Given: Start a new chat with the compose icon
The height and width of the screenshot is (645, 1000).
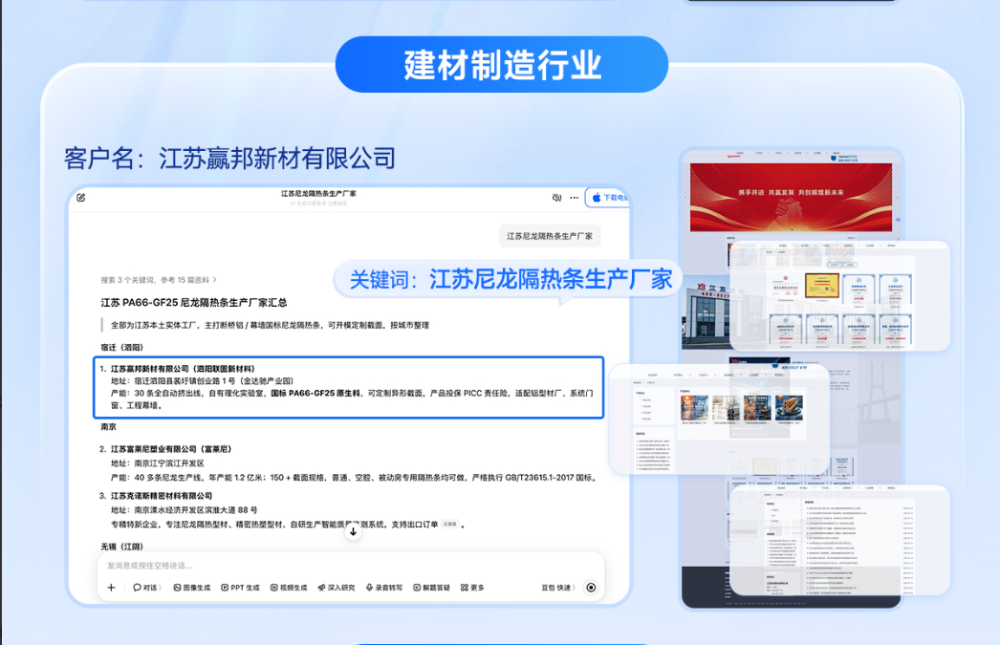Looking at the screenshot, I should [x=81, y=198].
